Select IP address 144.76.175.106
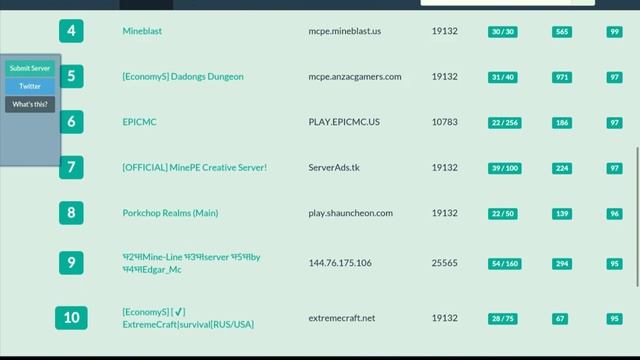This screenshot has width=640, height=360. (x=340, y=263)
